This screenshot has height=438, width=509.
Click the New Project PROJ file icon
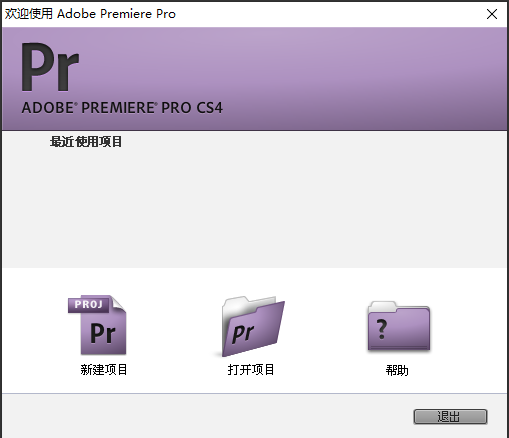click(x=97, y=325)
